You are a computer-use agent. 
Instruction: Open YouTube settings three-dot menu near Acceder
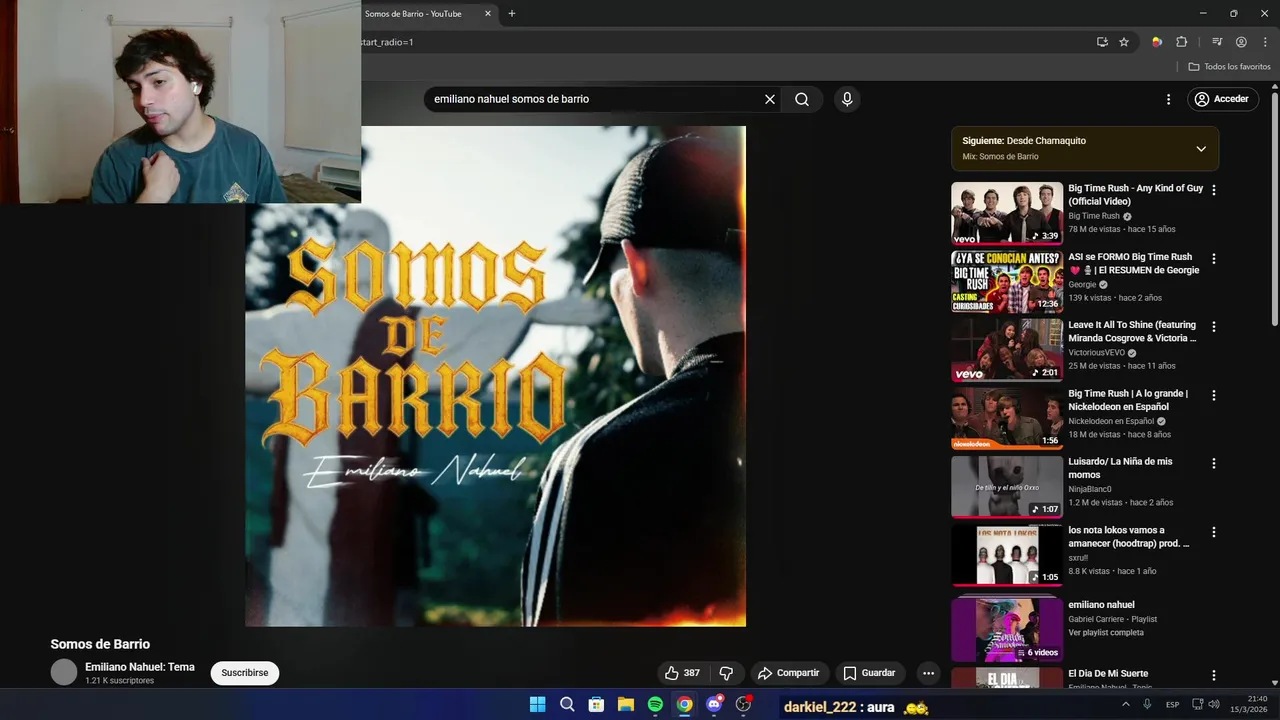1168,99
